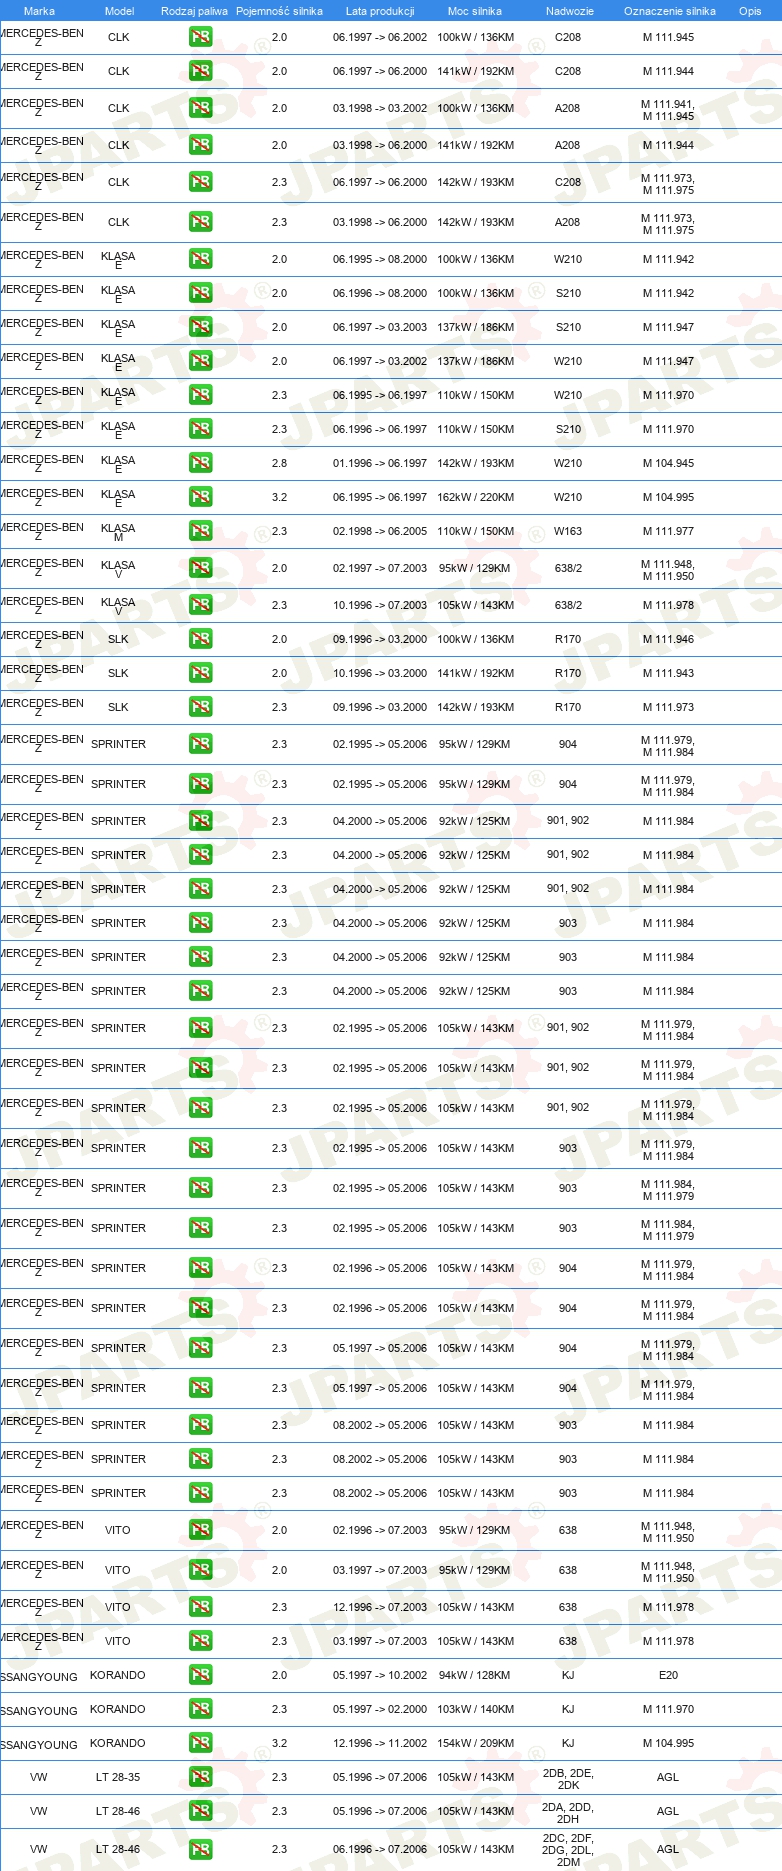Viewport: 782px width, 1871px height.
Task: Select body cell W163
Action: point(568,531)
